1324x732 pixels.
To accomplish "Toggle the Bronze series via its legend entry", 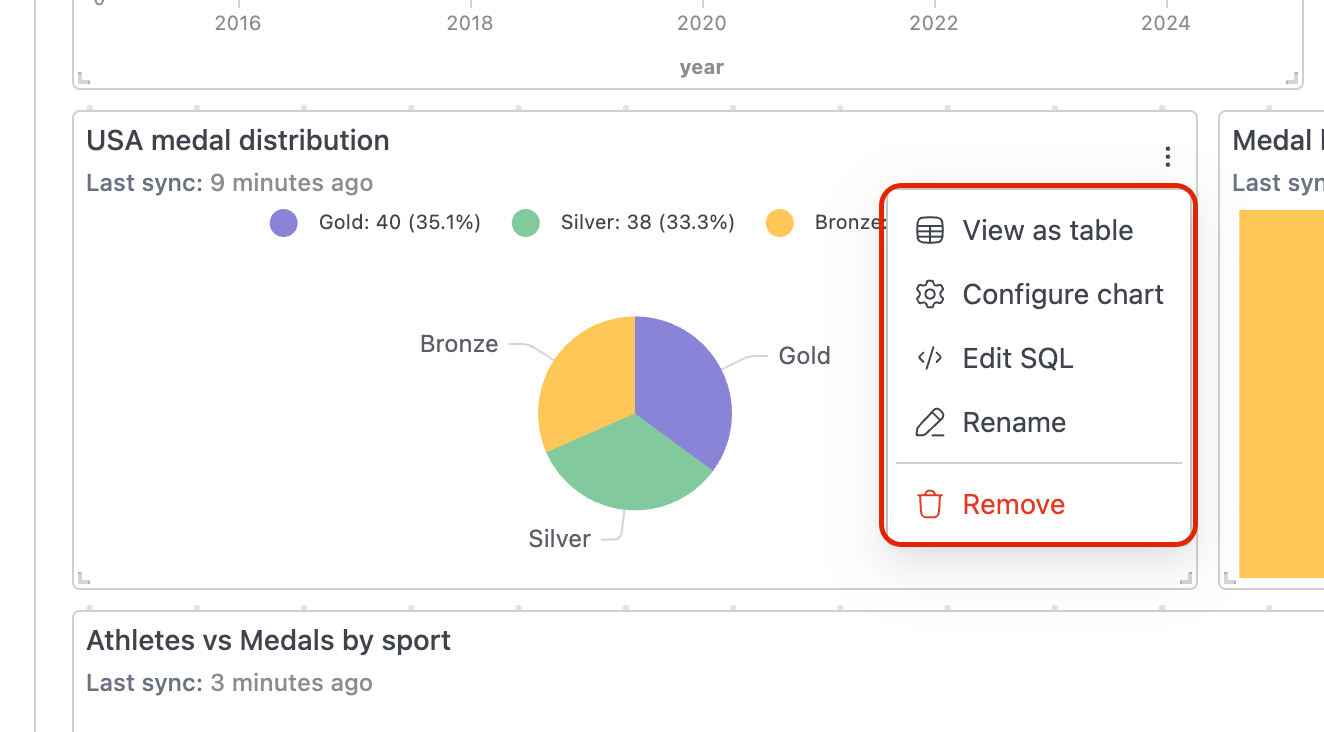I will [830, 222].
